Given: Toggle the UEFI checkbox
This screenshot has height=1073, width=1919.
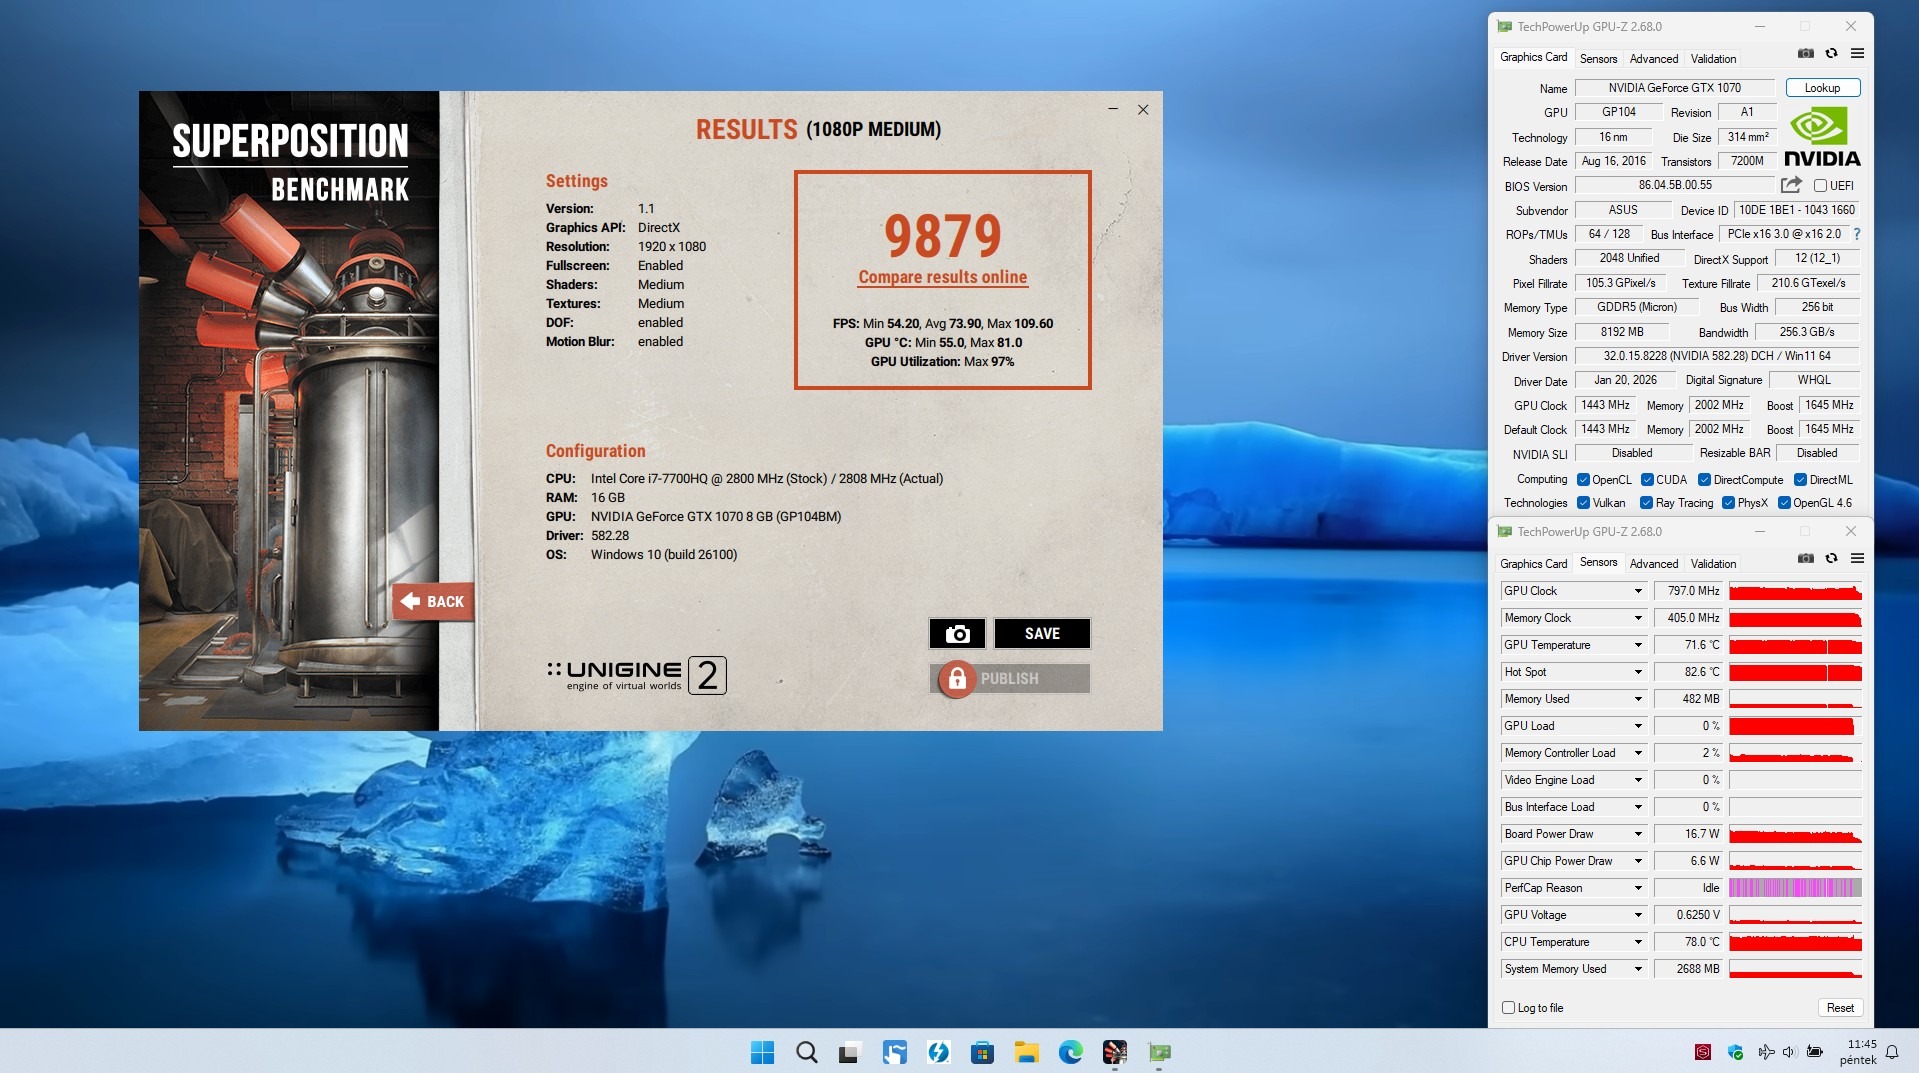Looking at the screenshot, I should [1820, 186].
